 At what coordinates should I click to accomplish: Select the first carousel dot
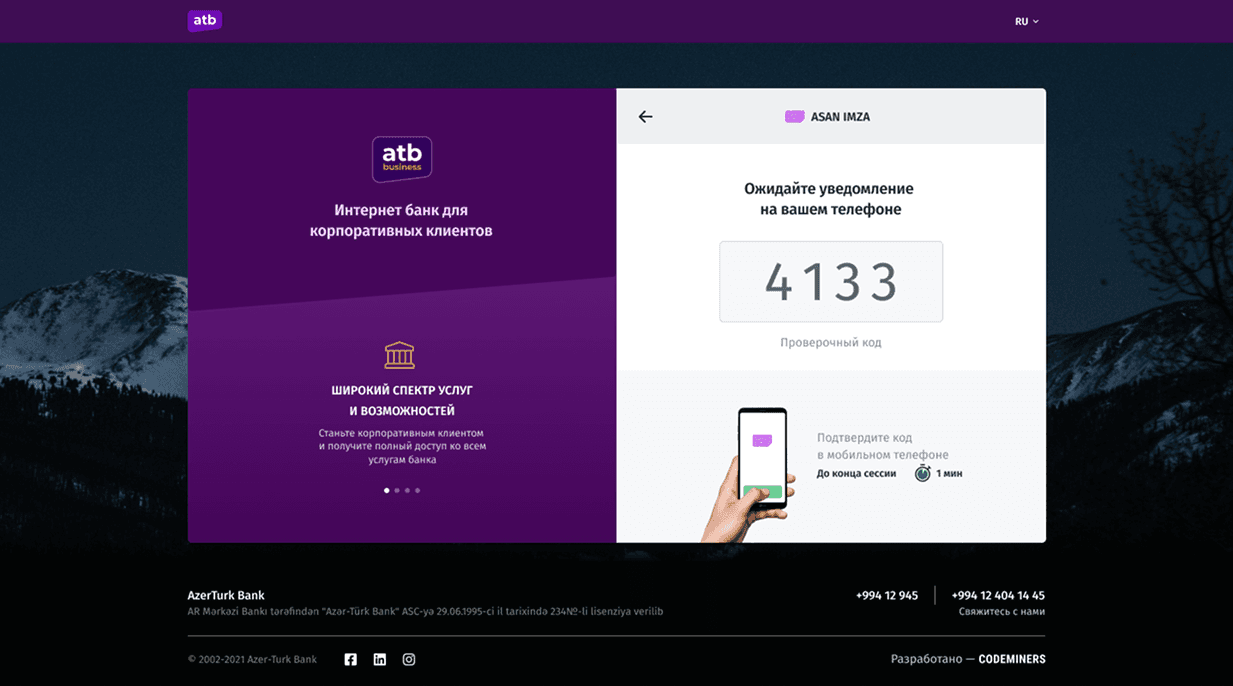point(387,490)
